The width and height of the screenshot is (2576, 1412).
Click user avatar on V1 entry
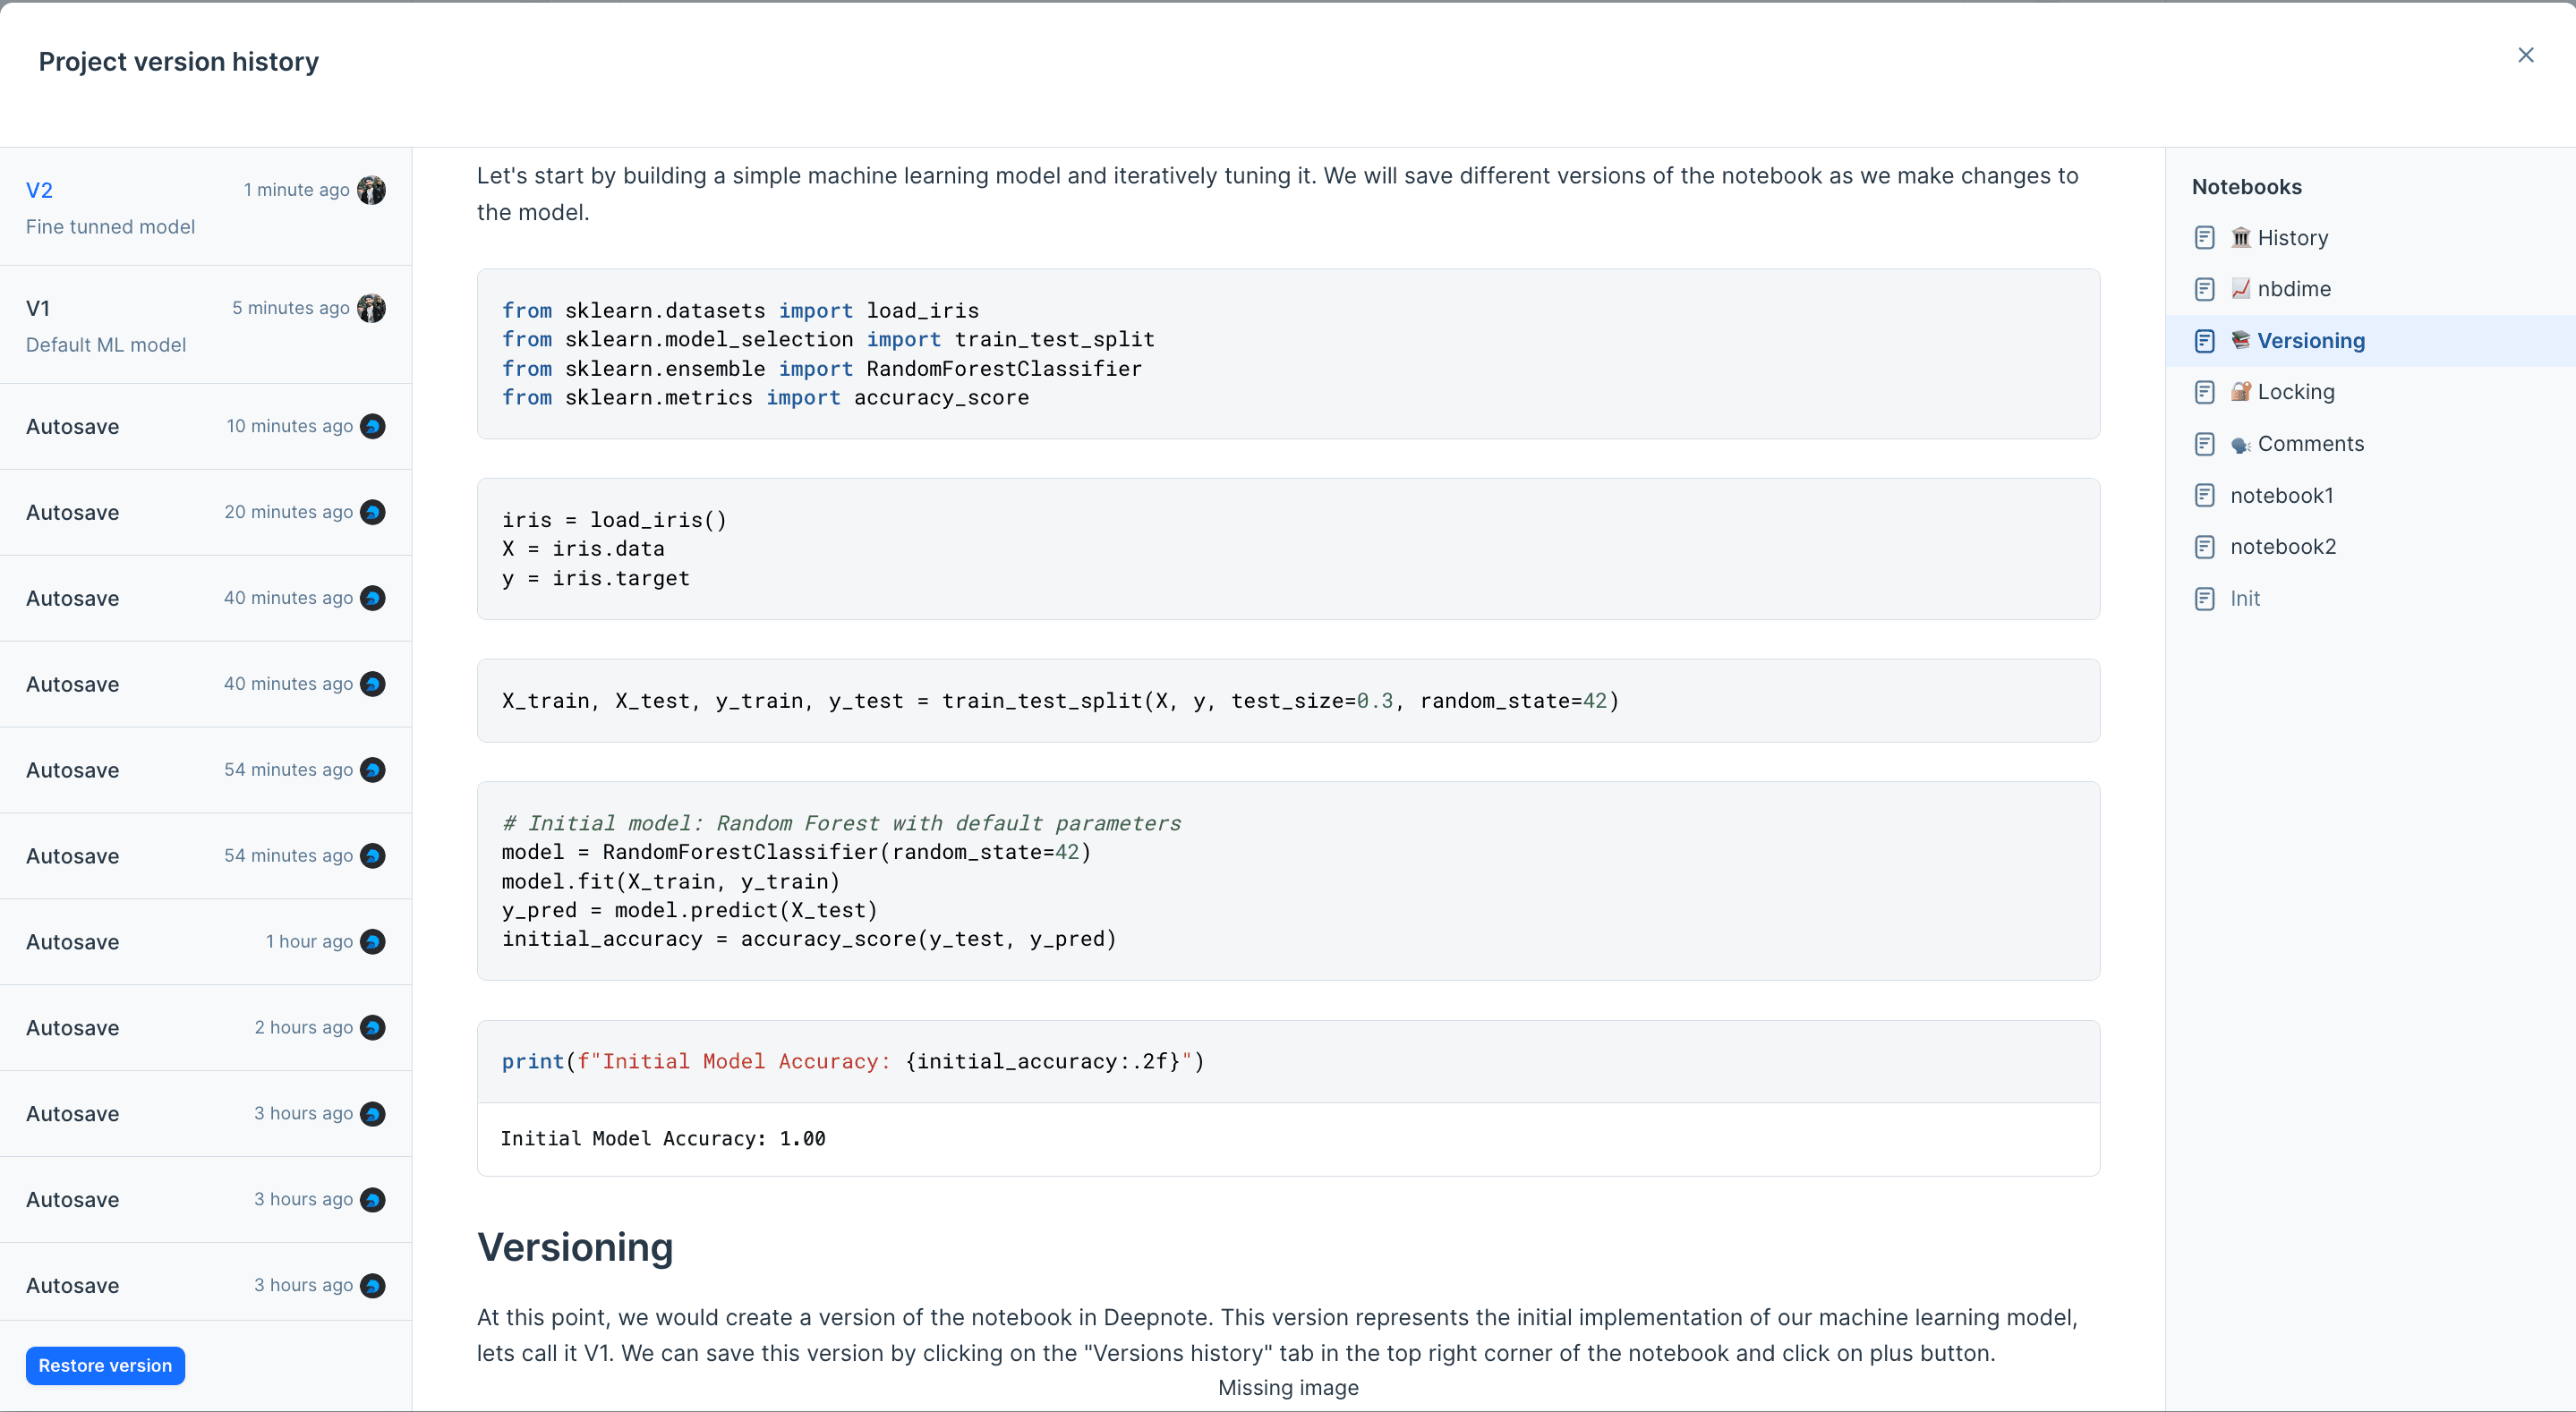[371, 308]
